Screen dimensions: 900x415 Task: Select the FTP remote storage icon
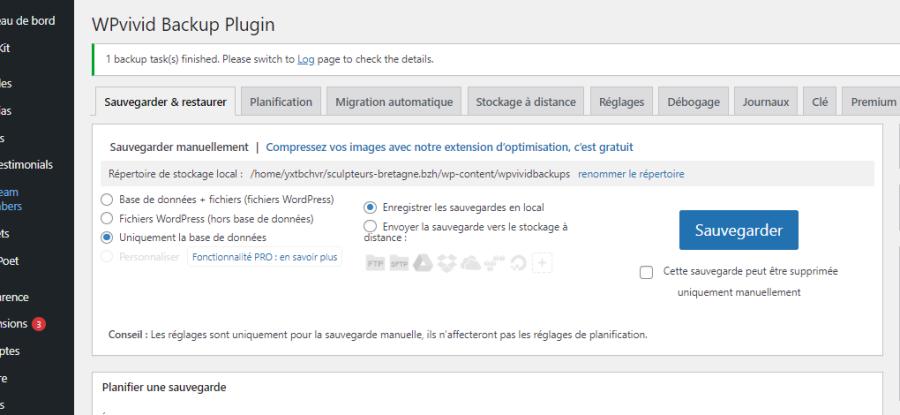tap(376, 264)
